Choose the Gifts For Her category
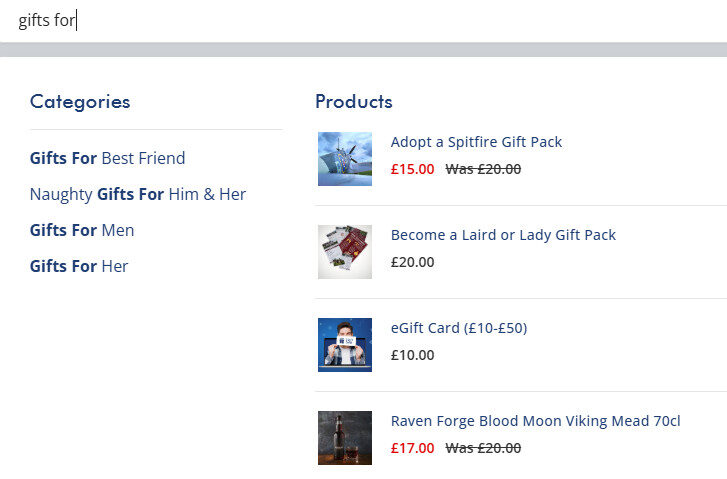727x479 pixels. coord(79,266)
